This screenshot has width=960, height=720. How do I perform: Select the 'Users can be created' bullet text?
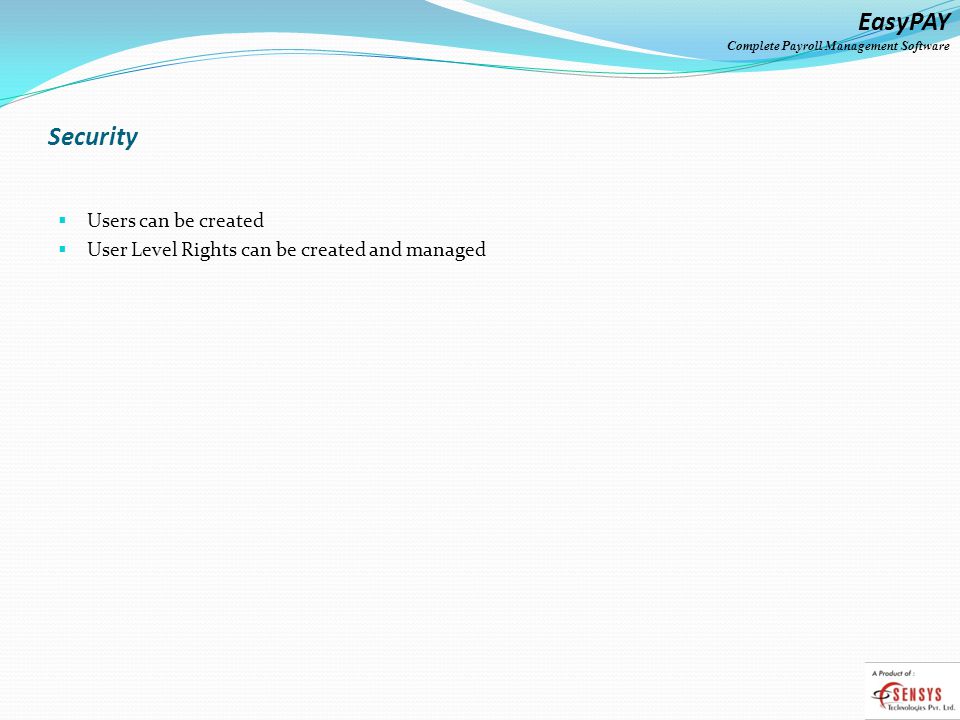click(x=175, y=220)
